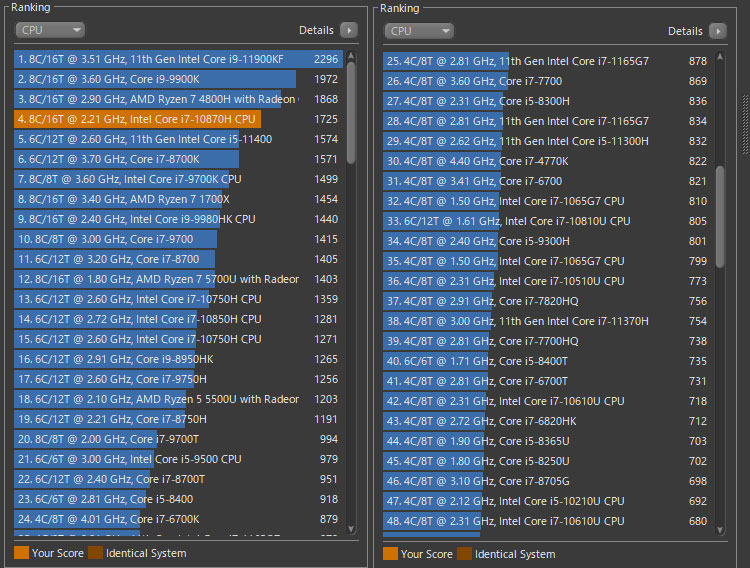This screenshot has width=750, height=568.
Task: Select the Intel Core i7-10510U CPU row
Action: coord(548,281)
